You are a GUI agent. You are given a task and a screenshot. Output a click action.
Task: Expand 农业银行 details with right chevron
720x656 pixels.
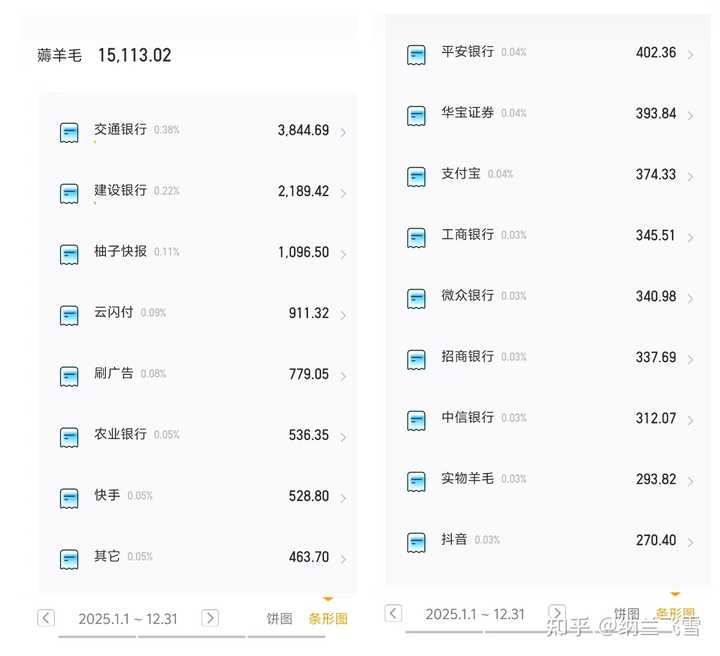click(x=343, y=437)
